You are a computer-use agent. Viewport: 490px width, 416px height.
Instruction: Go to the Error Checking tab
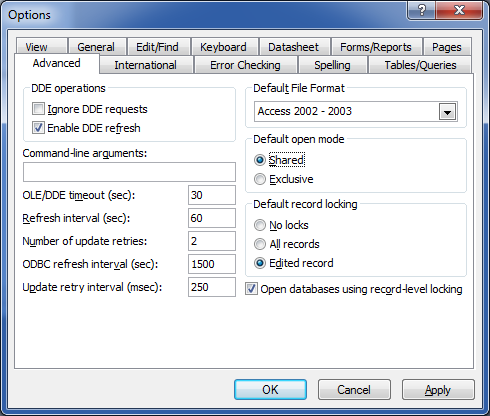pos(245,65)
